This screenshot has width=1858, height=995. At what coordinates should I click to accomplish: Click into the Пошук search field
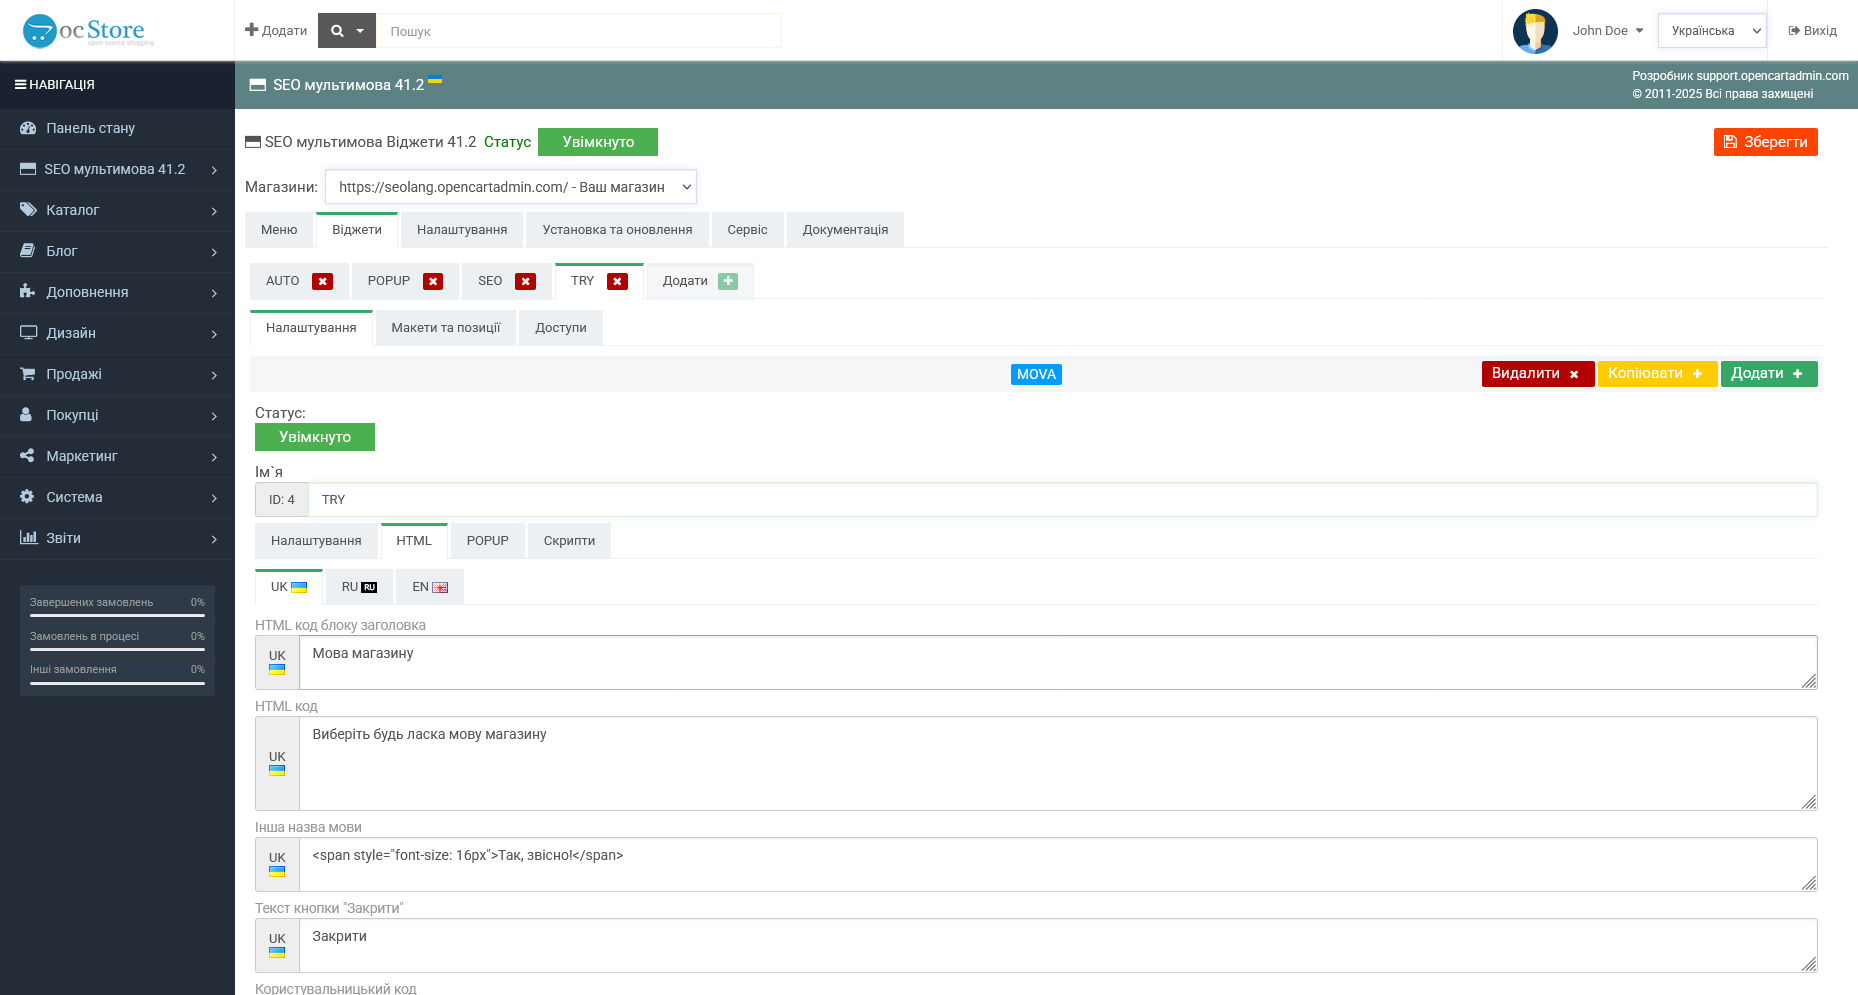pos(579,31)
